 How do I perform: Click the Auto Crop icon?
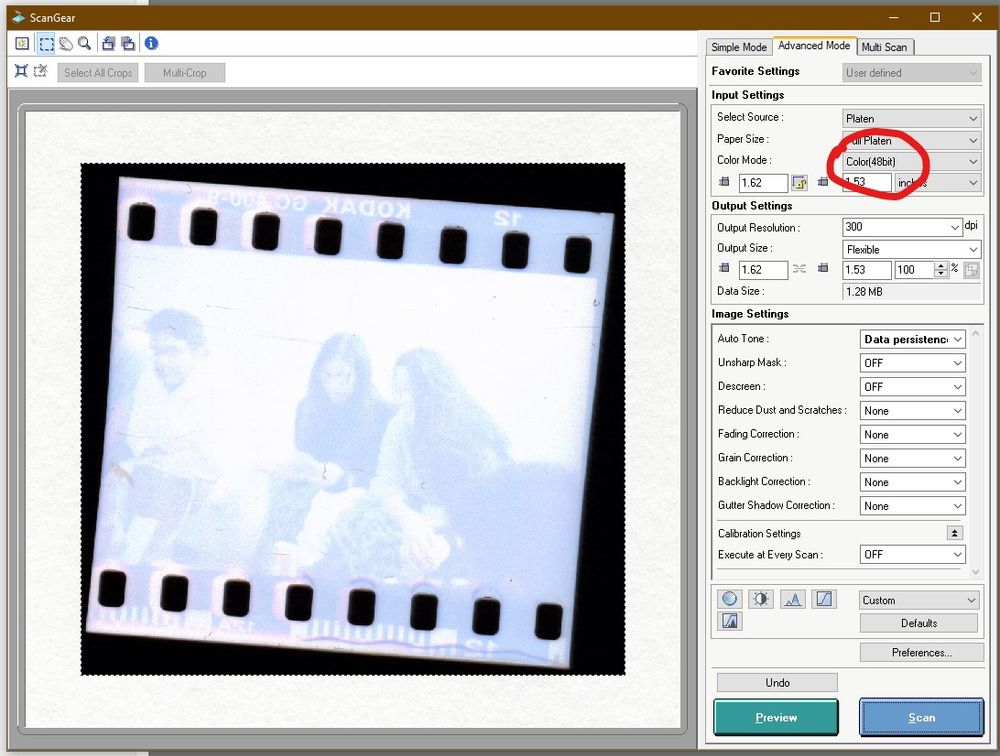21,71
